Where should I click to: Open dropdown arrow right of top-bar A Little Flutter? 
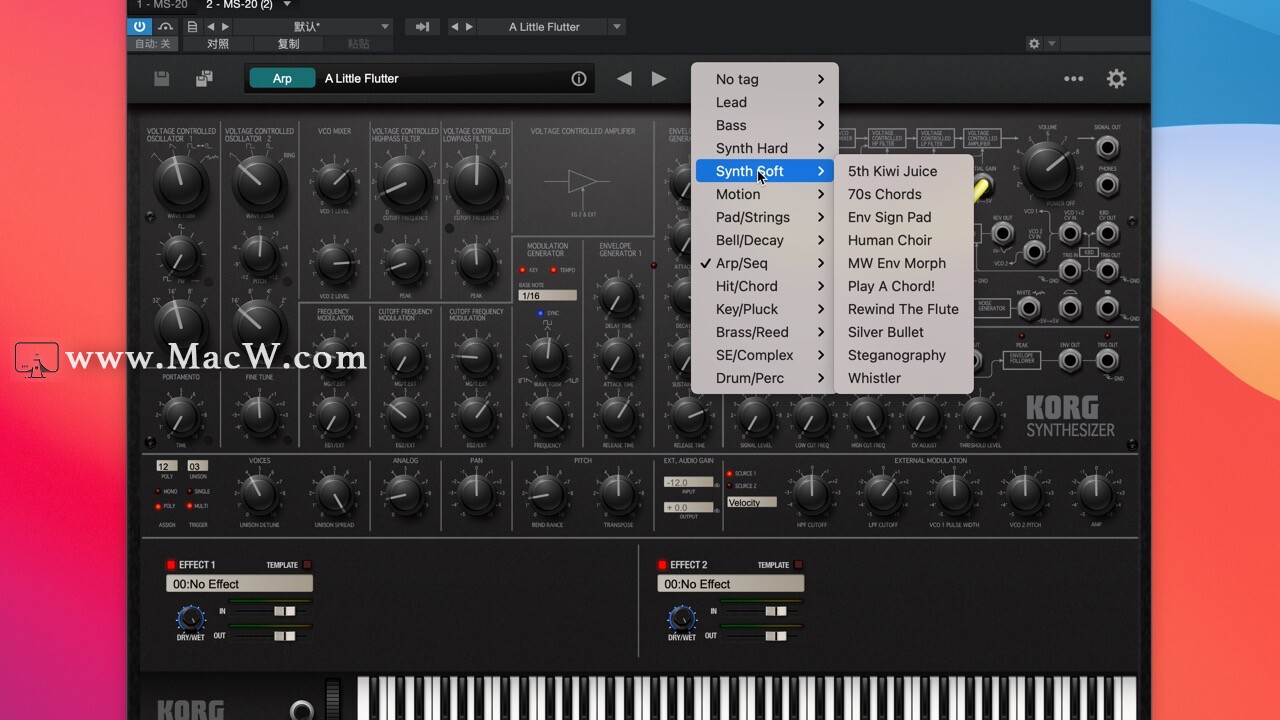click(x=617, y=27)
